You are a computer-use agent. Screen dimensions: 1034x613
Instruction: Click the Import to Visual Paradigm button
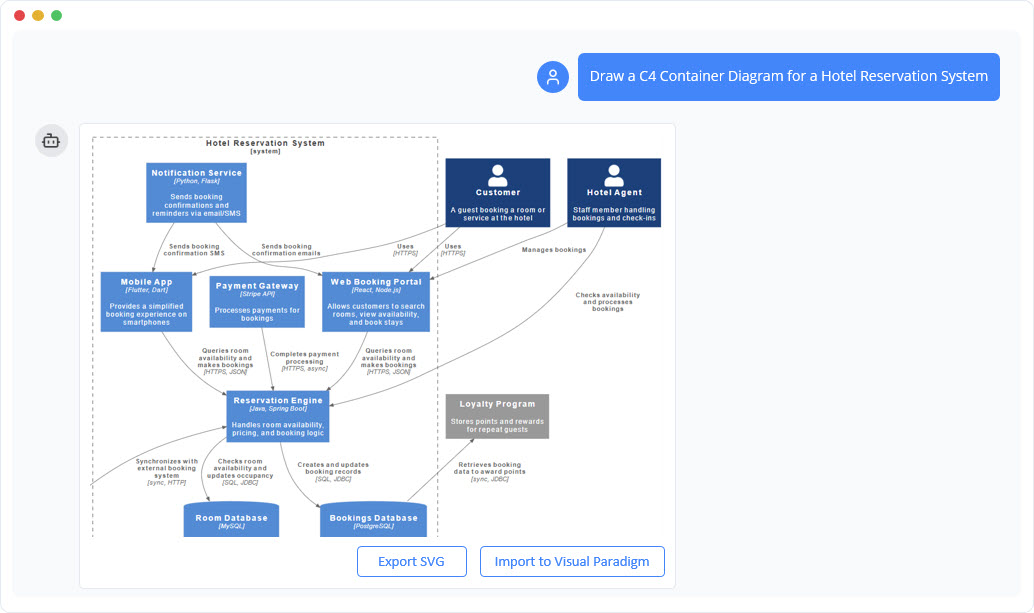click(x=572, y=561)
